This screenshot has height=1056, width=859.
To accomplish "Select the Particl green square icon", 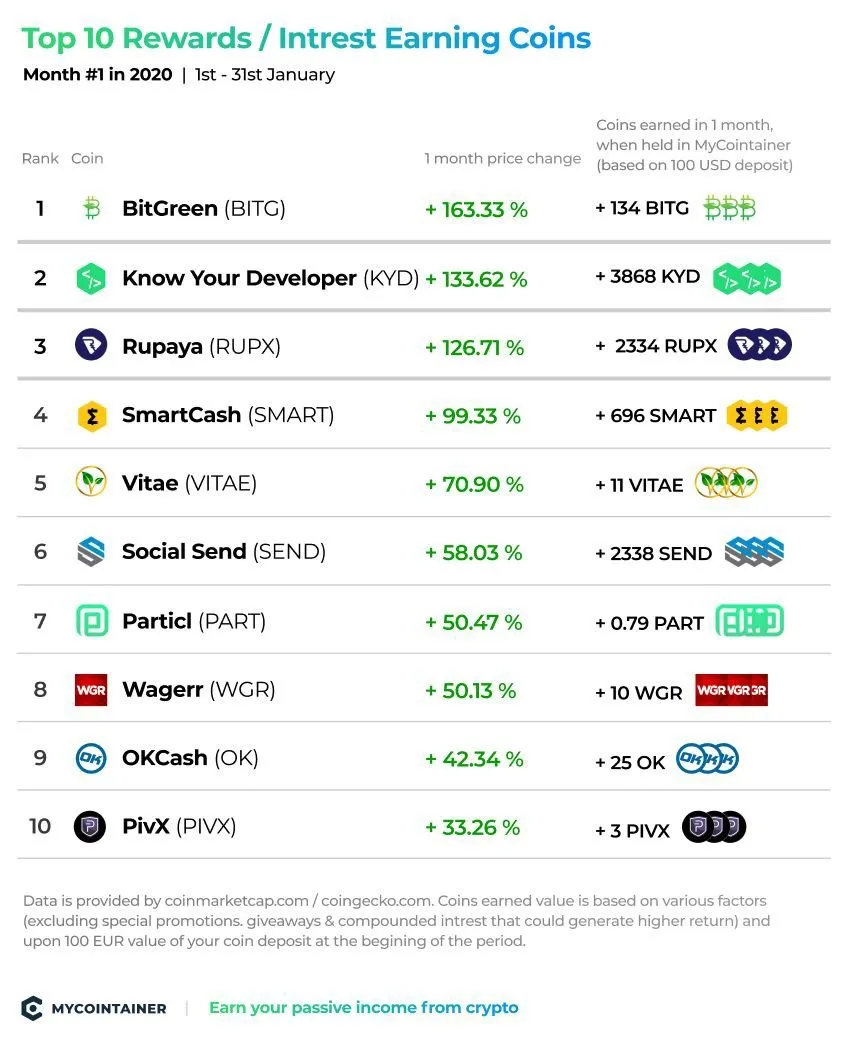I will (92, 620).
